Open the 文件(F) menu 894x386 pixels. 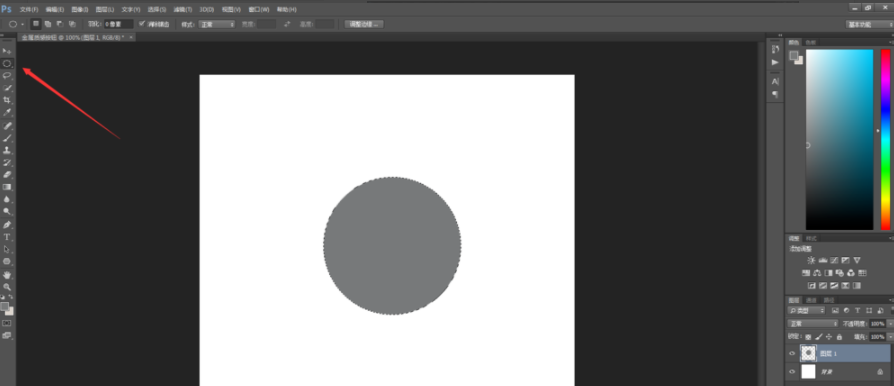coord(29,10)
